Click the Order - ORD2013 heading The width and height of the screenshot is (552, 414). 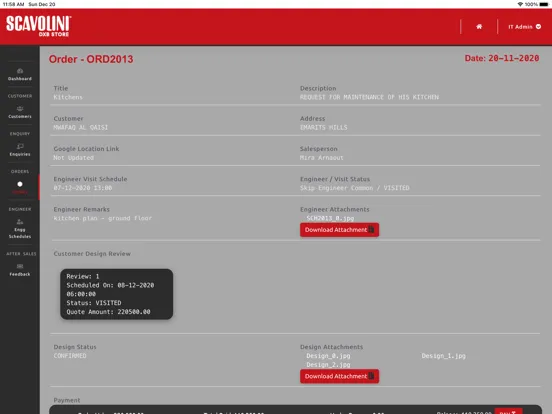click(x=91, y=59)
